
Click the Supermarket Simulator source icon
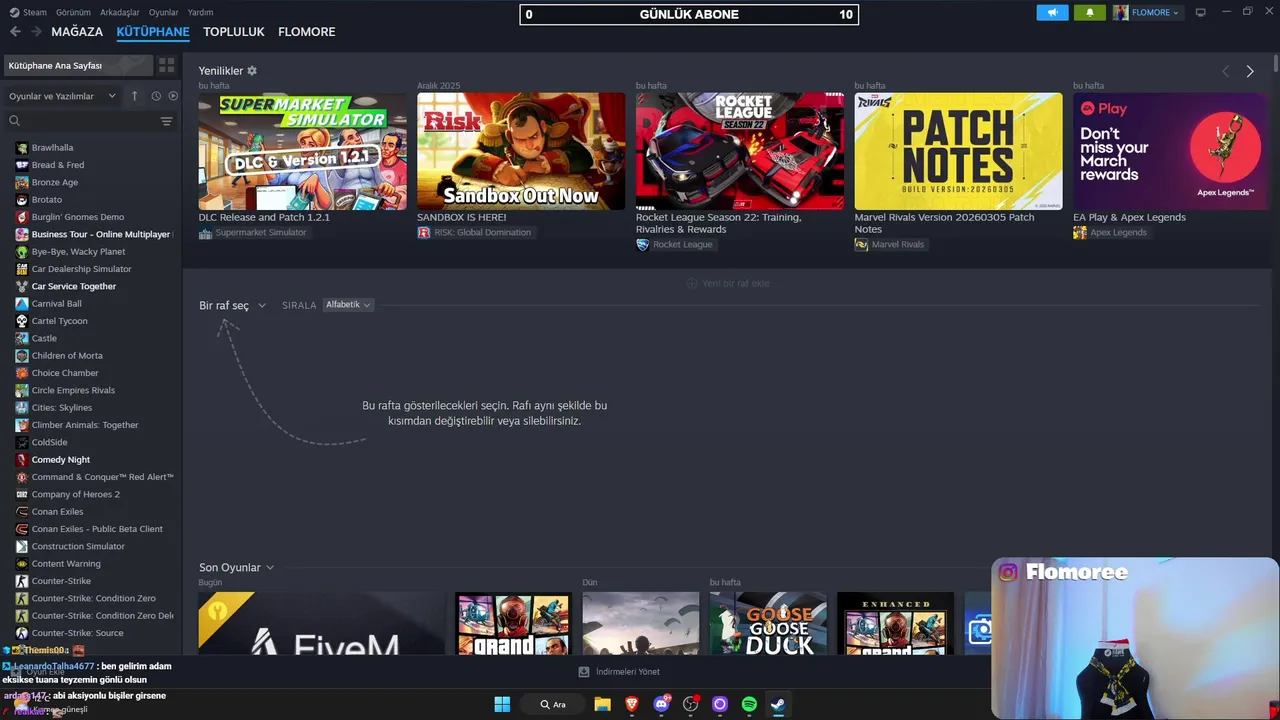click(x=205, y=233)
